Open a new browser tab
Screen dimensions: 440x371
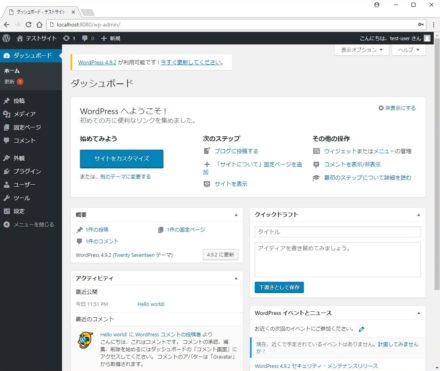tap(88, 12)
